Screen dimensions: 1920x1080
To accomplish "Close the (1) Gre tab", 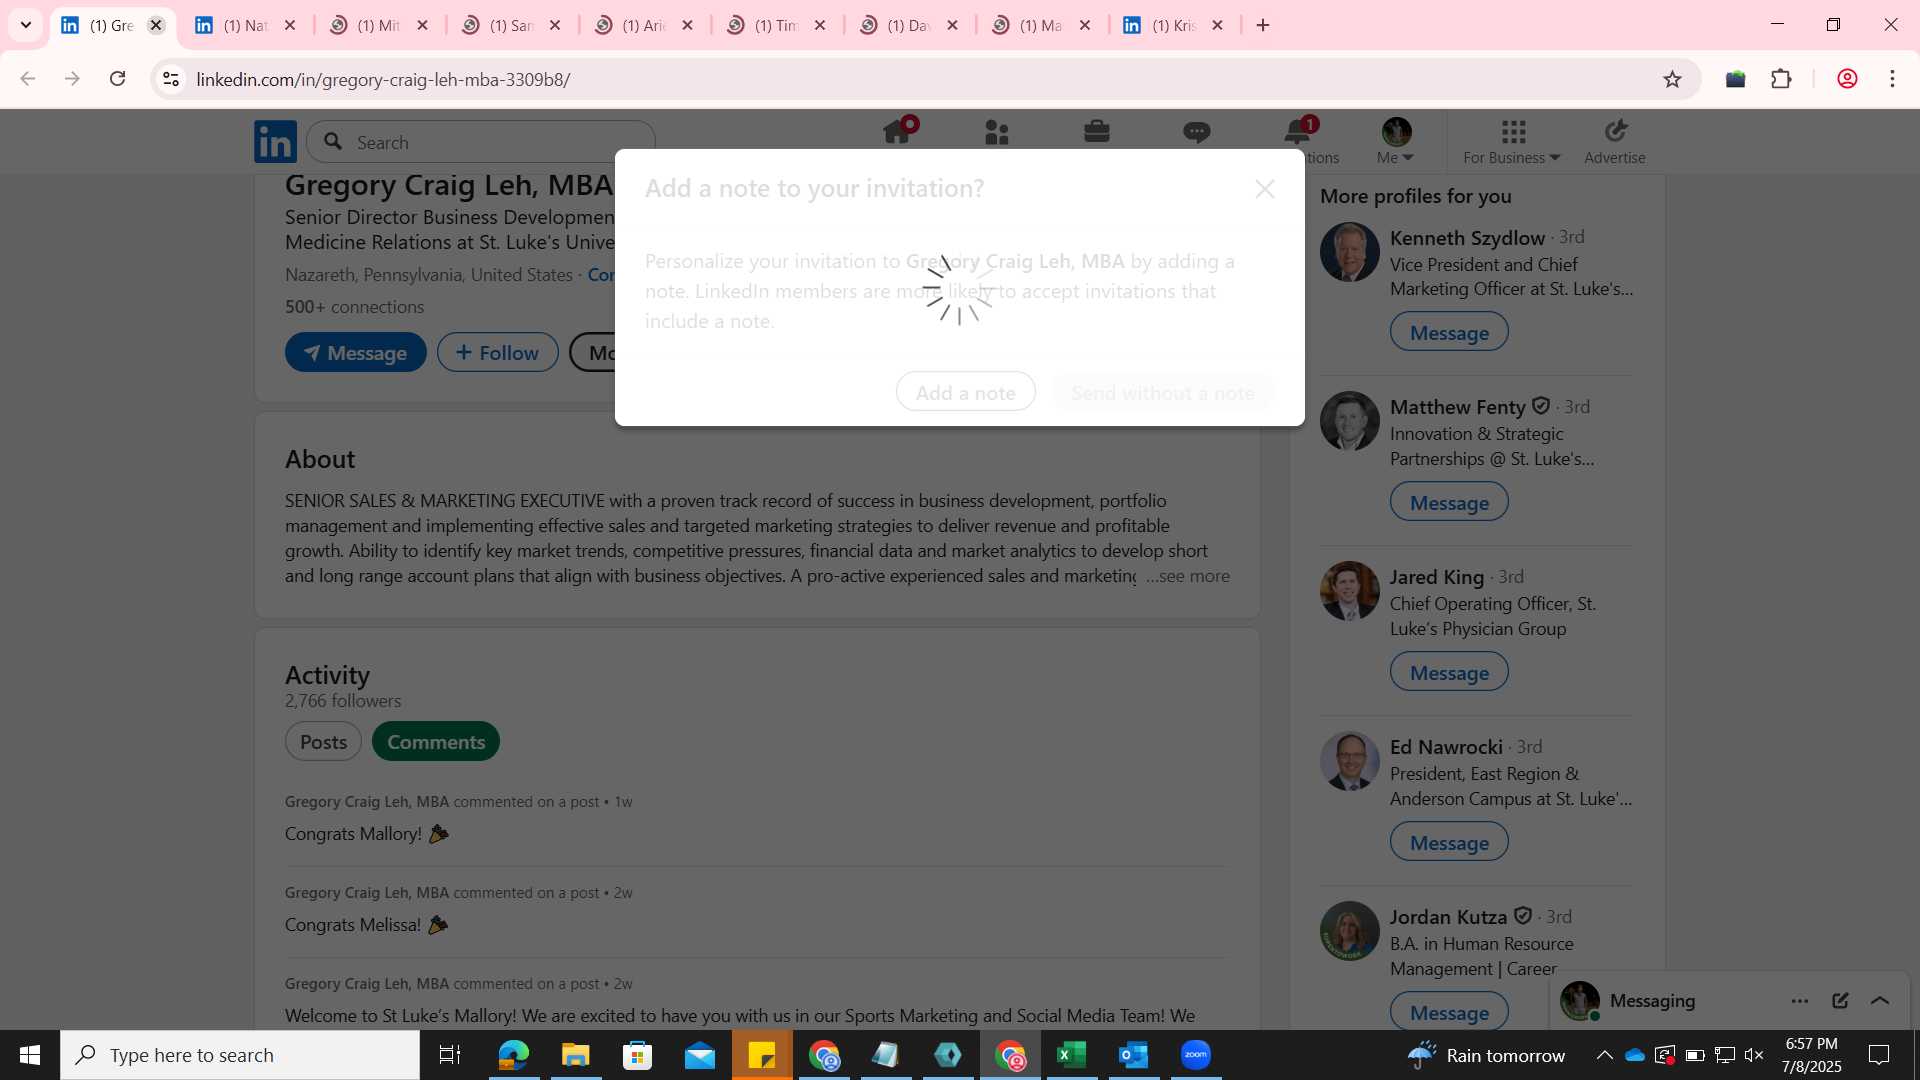I will pyautogui.click(x=156, y=25).
